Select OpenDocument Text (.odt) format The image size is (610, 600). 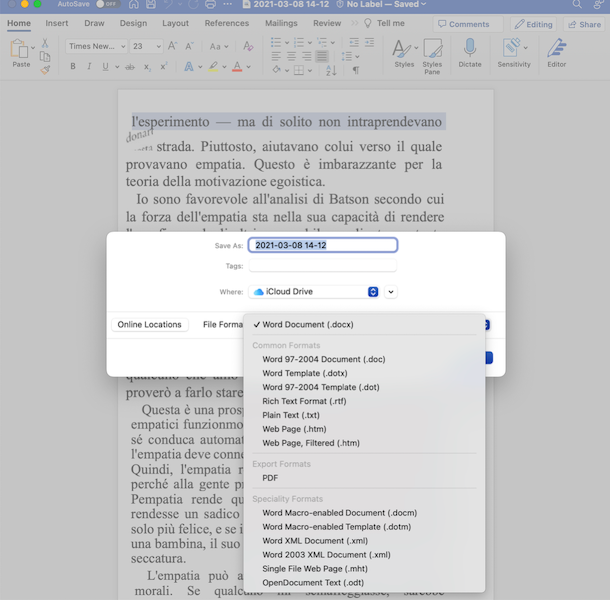coord(313,582)
